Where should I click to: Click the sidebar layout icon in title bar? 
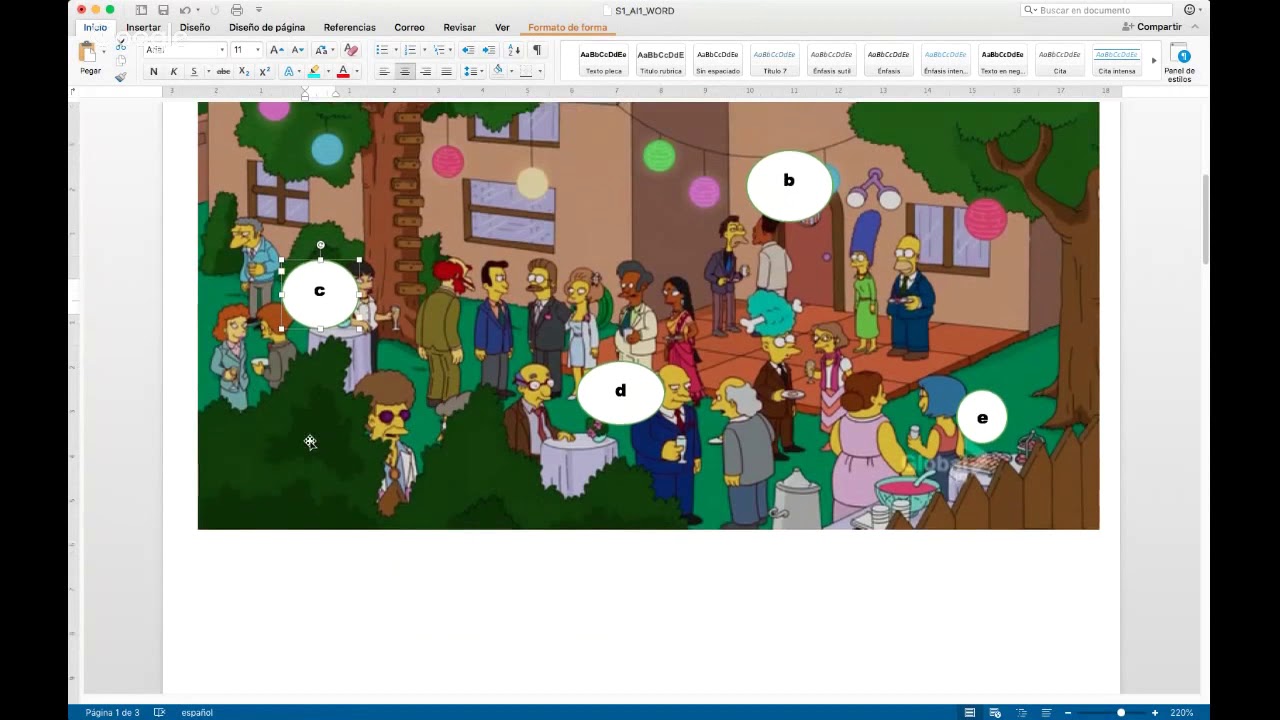[142, 10]
